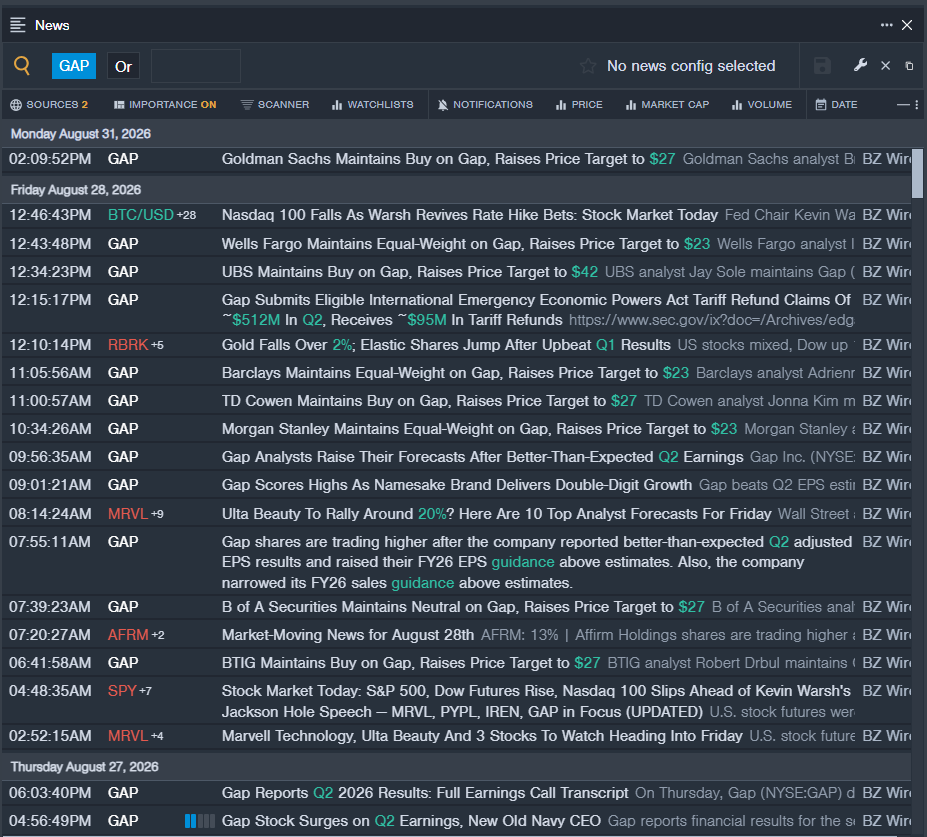Click the News panel list icon

pyautogui.click(x=18, y=25)
